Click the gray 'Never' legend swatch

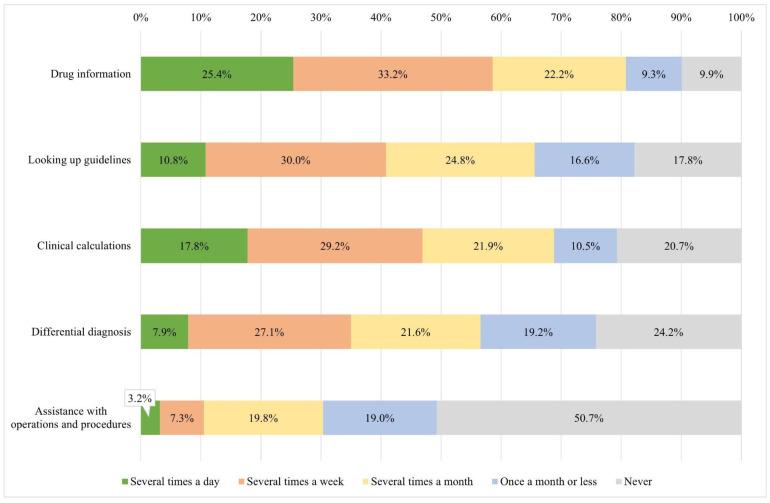point(618,482)
